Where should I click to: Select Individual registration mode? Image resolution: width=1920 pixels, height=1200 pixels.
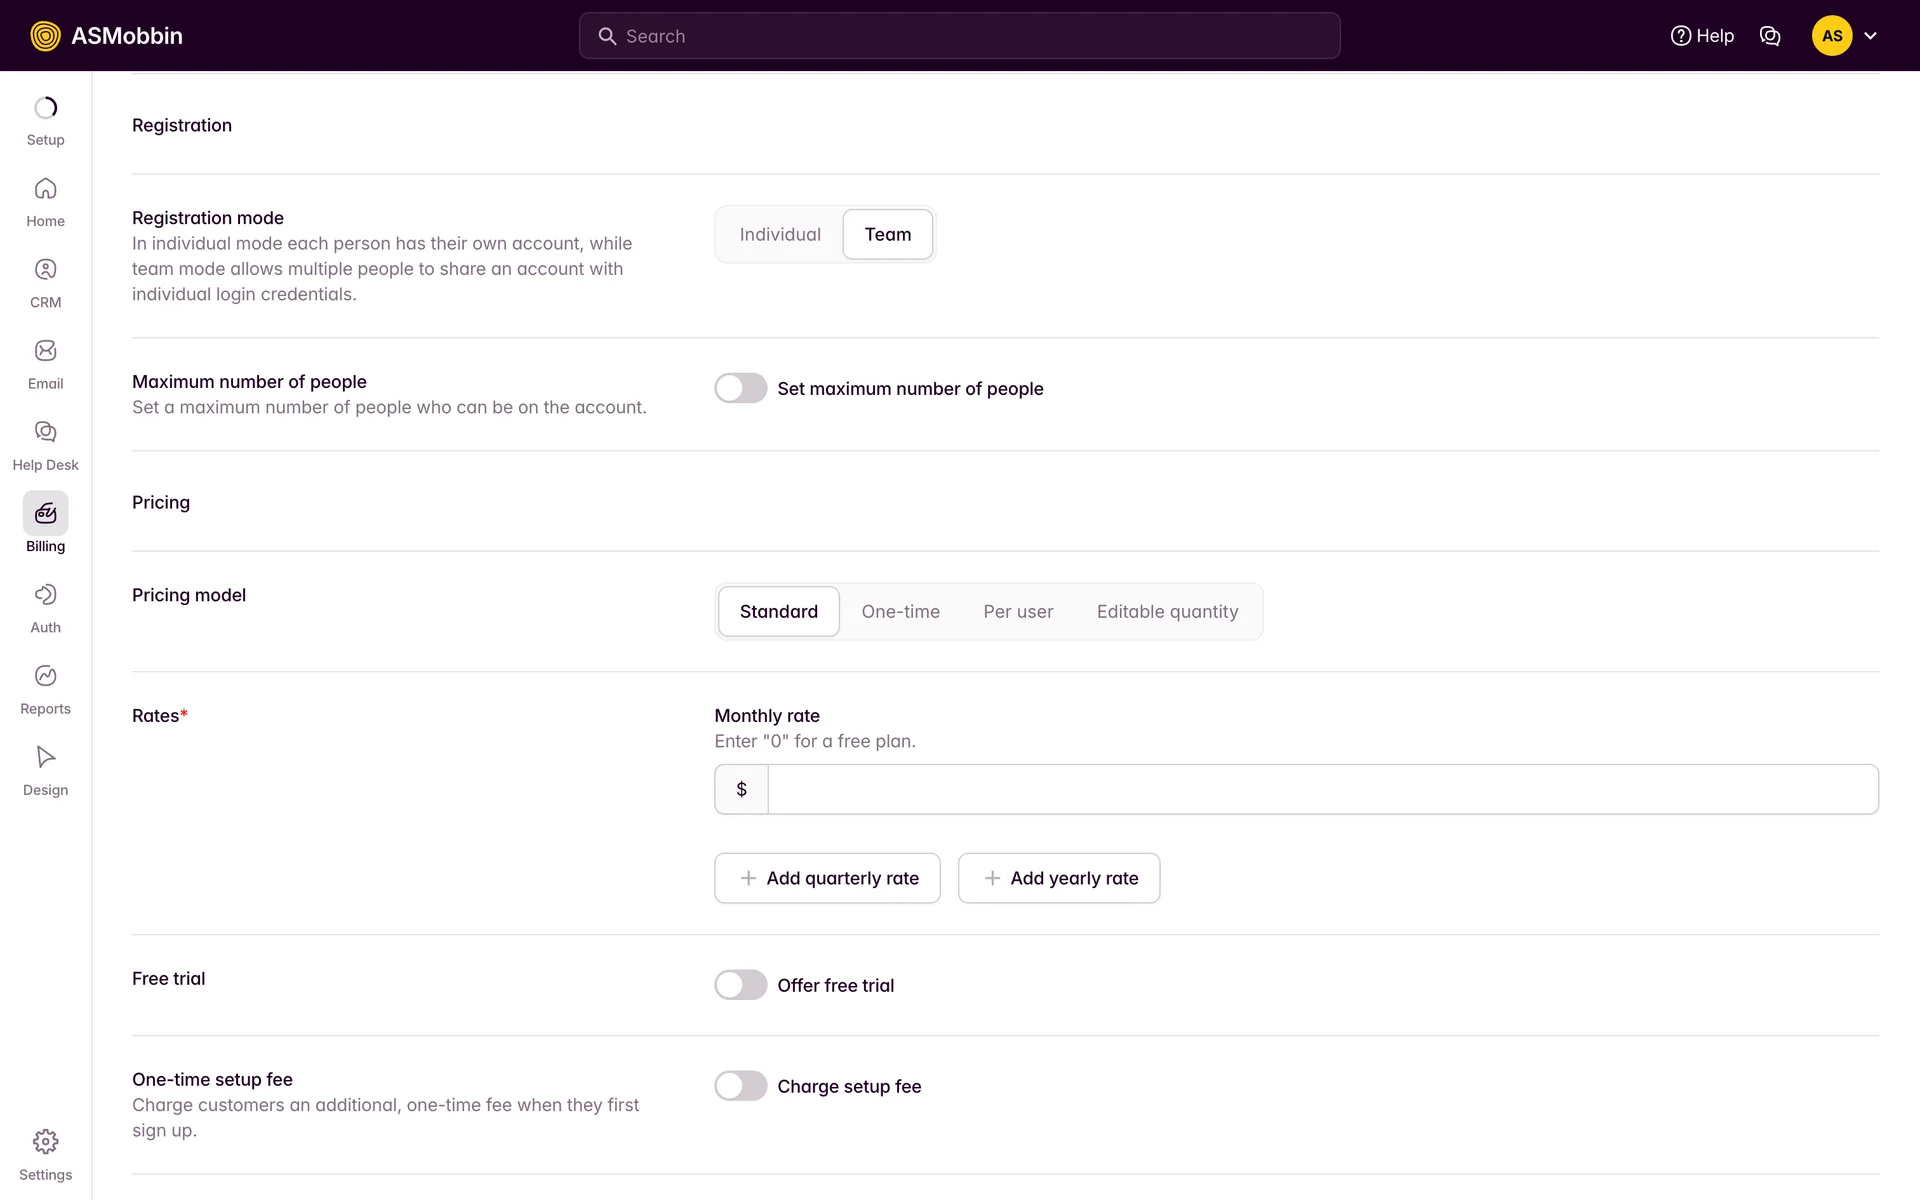point(780,235)
